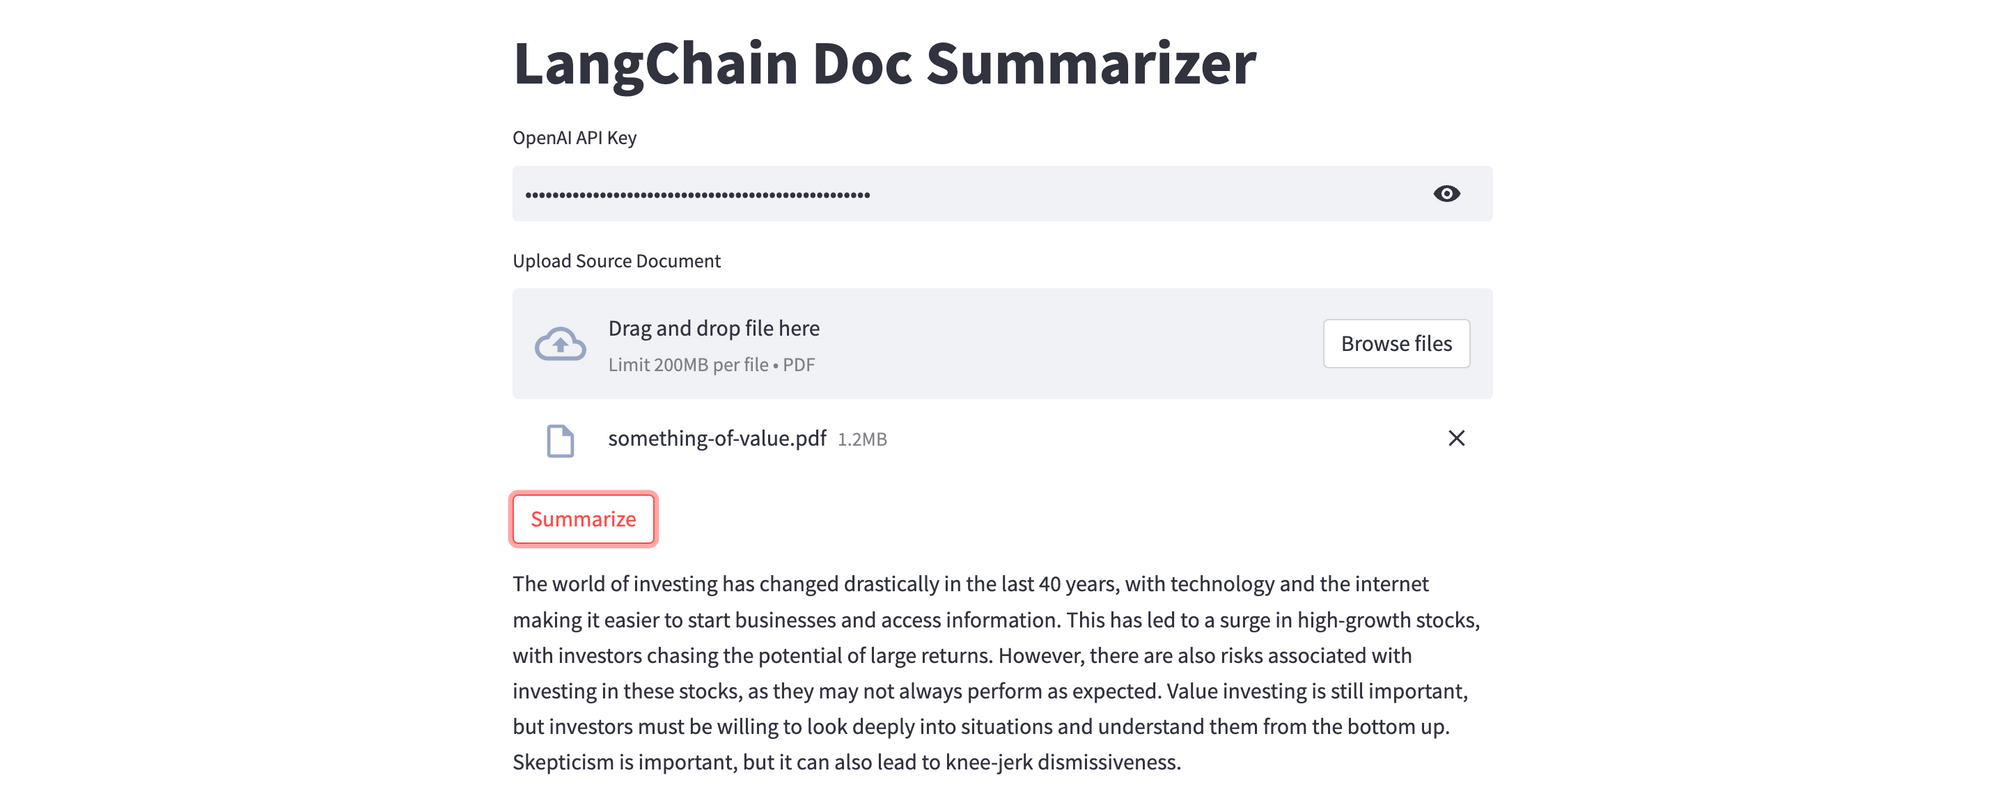
Task: Click the filename something-of-value.pdf
Action: pyautogui.click(x=718, y=438)
